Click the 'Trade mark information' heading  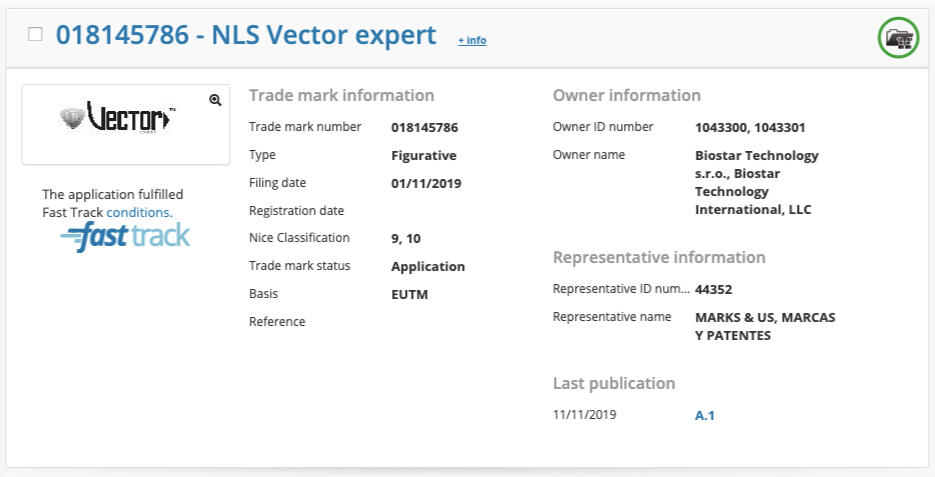click(341, 96)
